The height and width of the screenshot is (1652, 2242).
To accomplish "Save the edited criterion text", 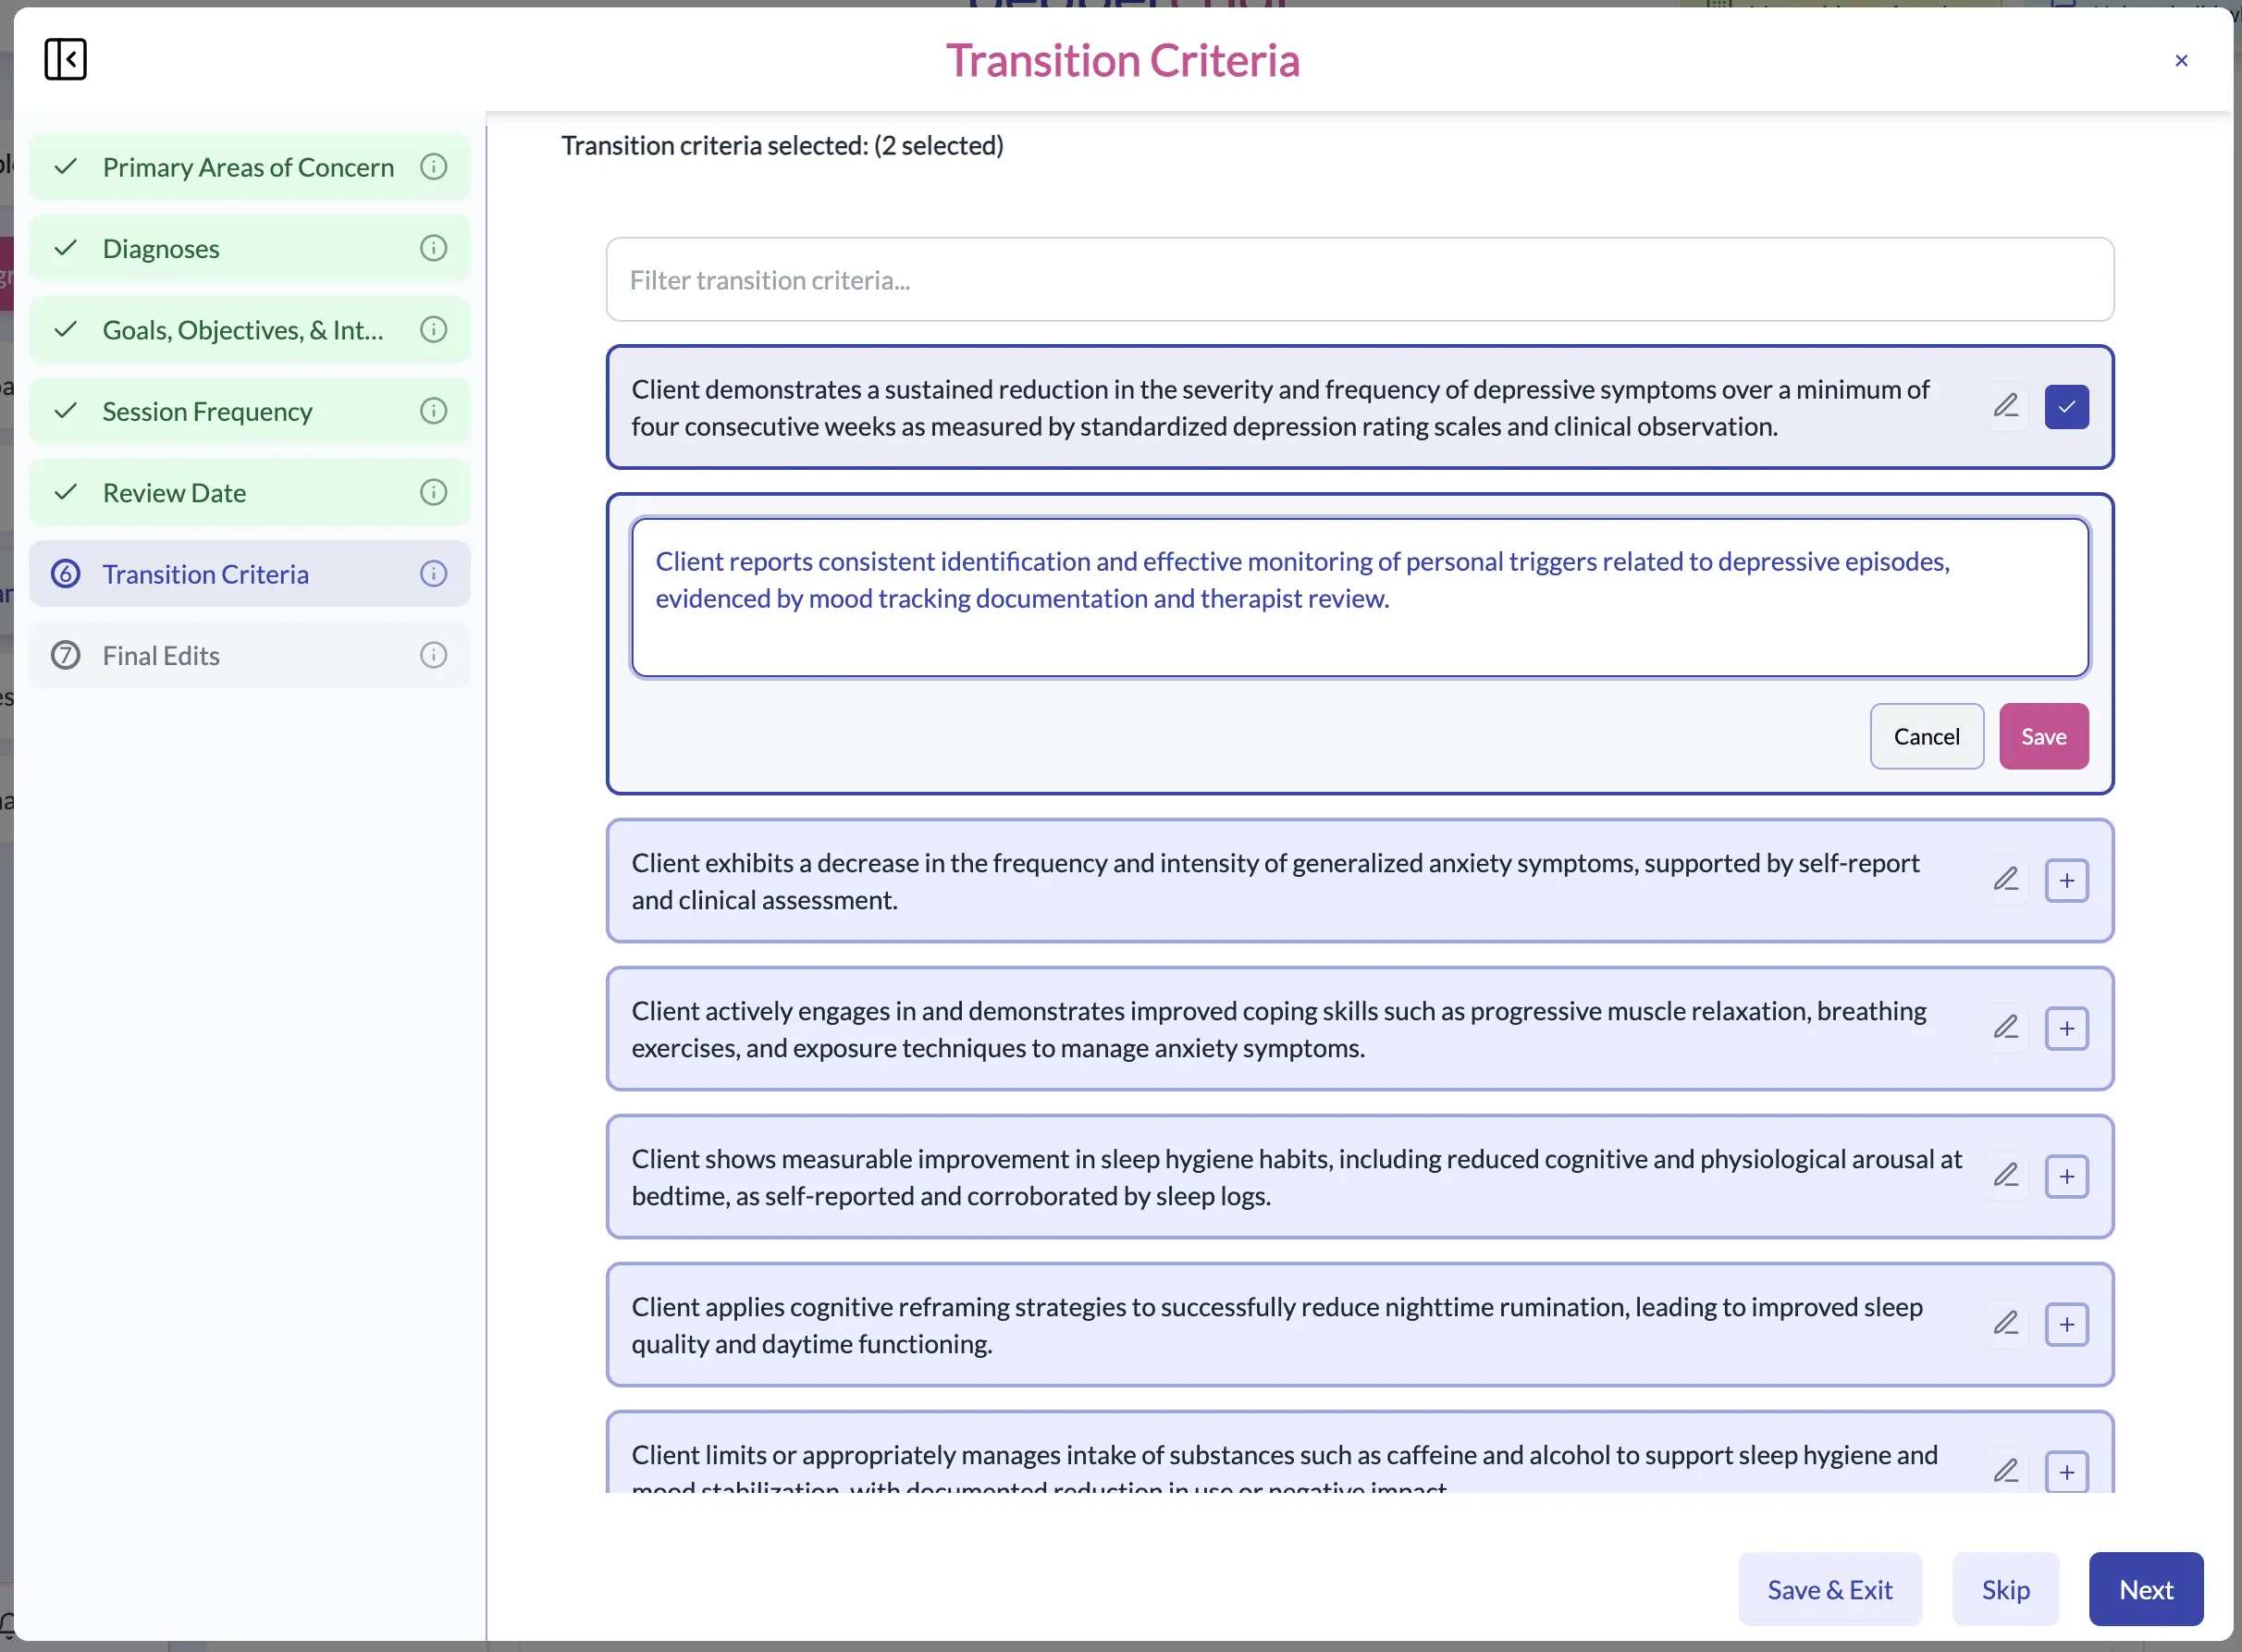I will pyautogui.click(x=2043, y=737).
